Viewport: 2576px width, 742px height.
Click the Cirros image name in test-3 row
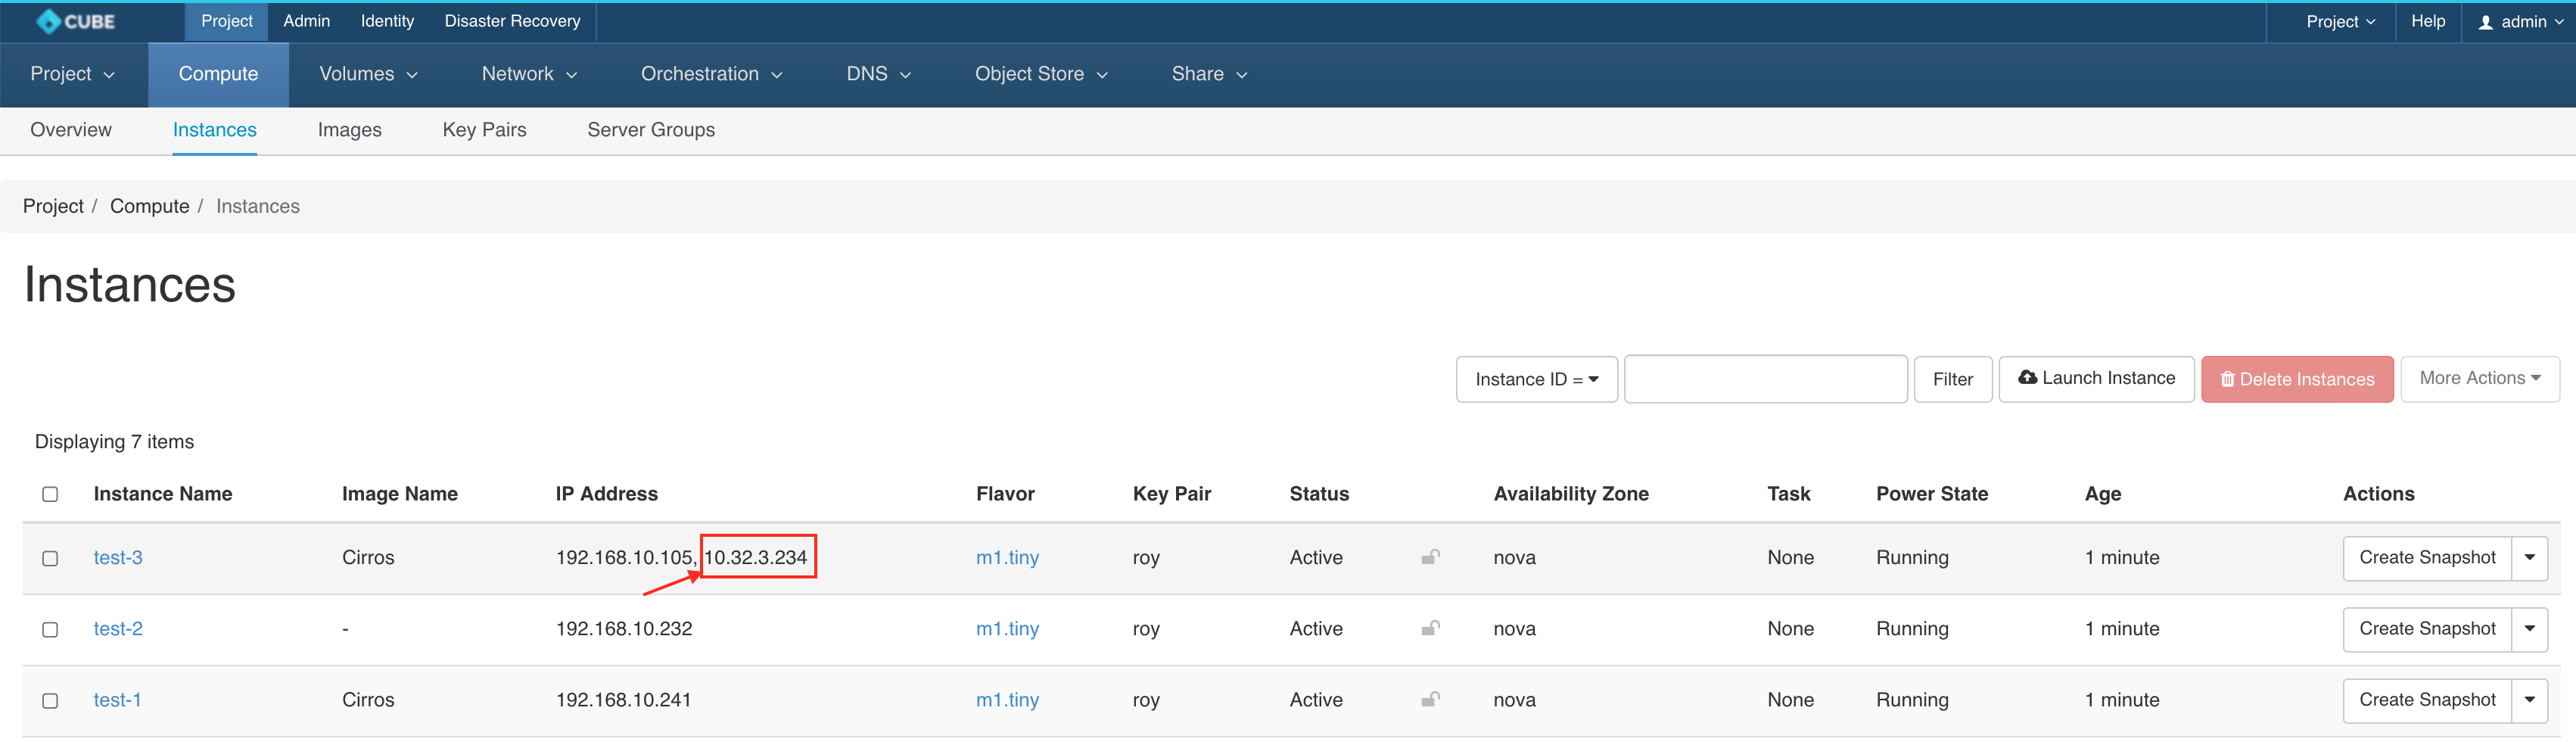pyautogui.click(x=368, y=557)
